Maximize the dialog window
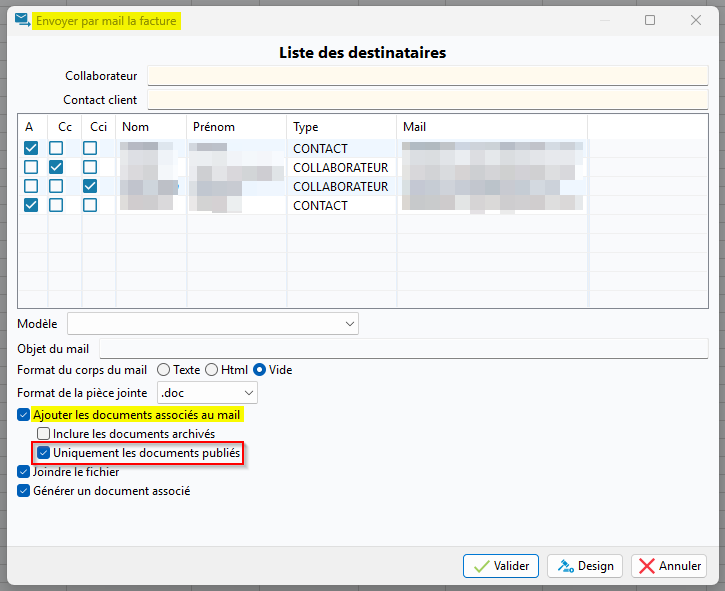The width and height of the screenshot is (725, 591). click(x=650, y=20)
